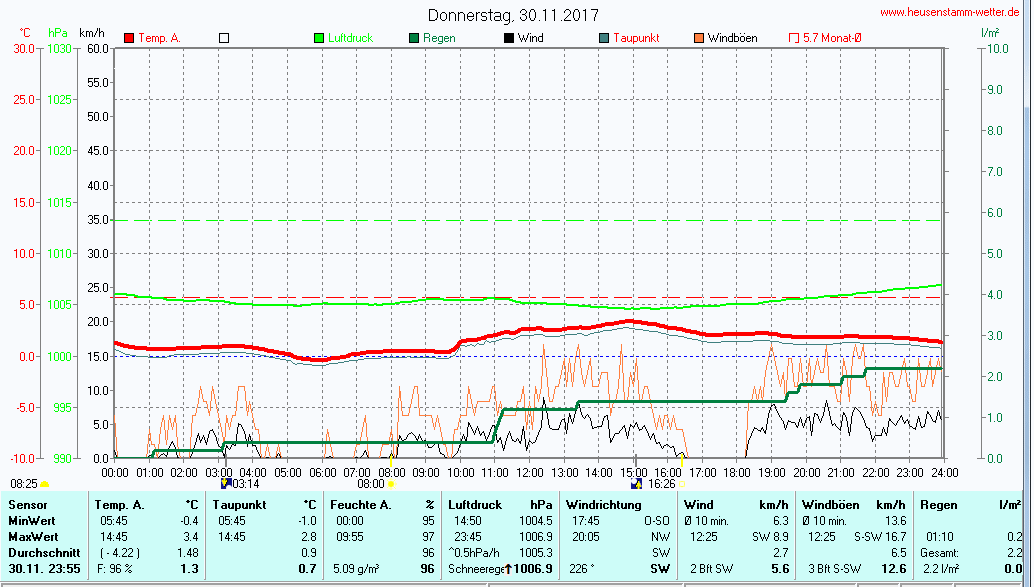Select the Windrichtung column header
The width and height of the screenshot is (1034, 587).
click(603, 505)
